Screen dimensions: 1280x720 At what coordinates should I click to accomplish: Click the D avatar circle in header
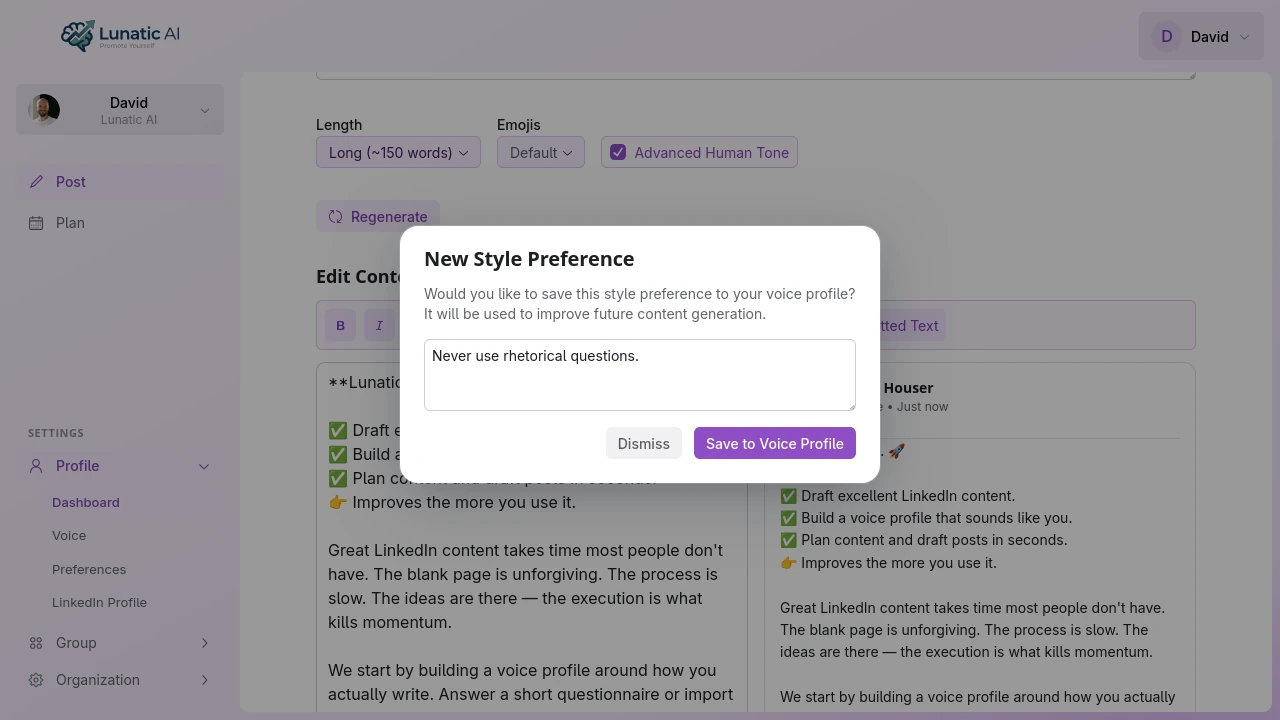pos(1166,37)
